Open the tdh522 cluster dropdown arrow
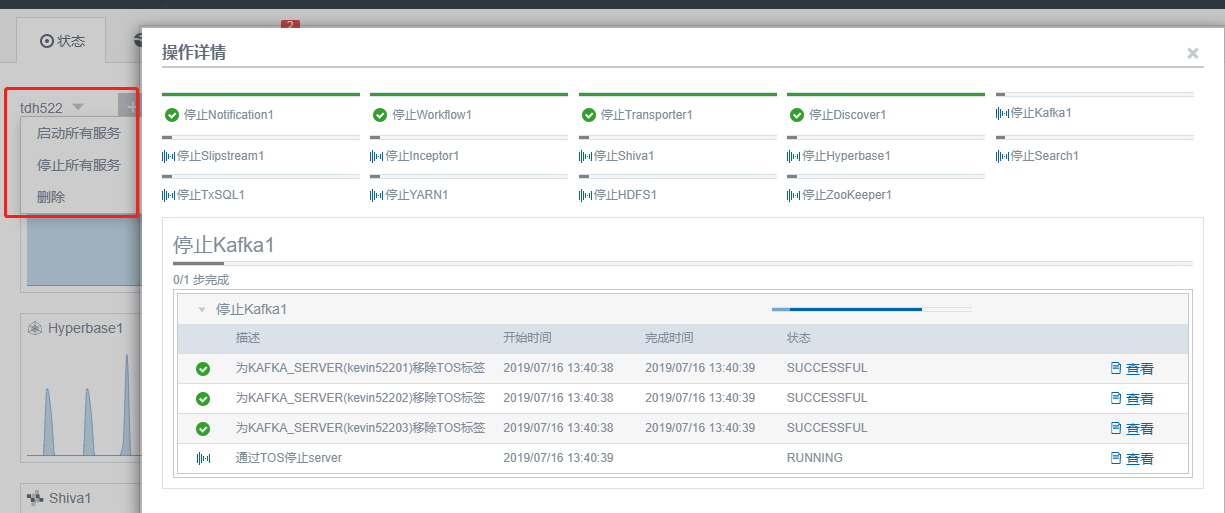 [78, 107]
